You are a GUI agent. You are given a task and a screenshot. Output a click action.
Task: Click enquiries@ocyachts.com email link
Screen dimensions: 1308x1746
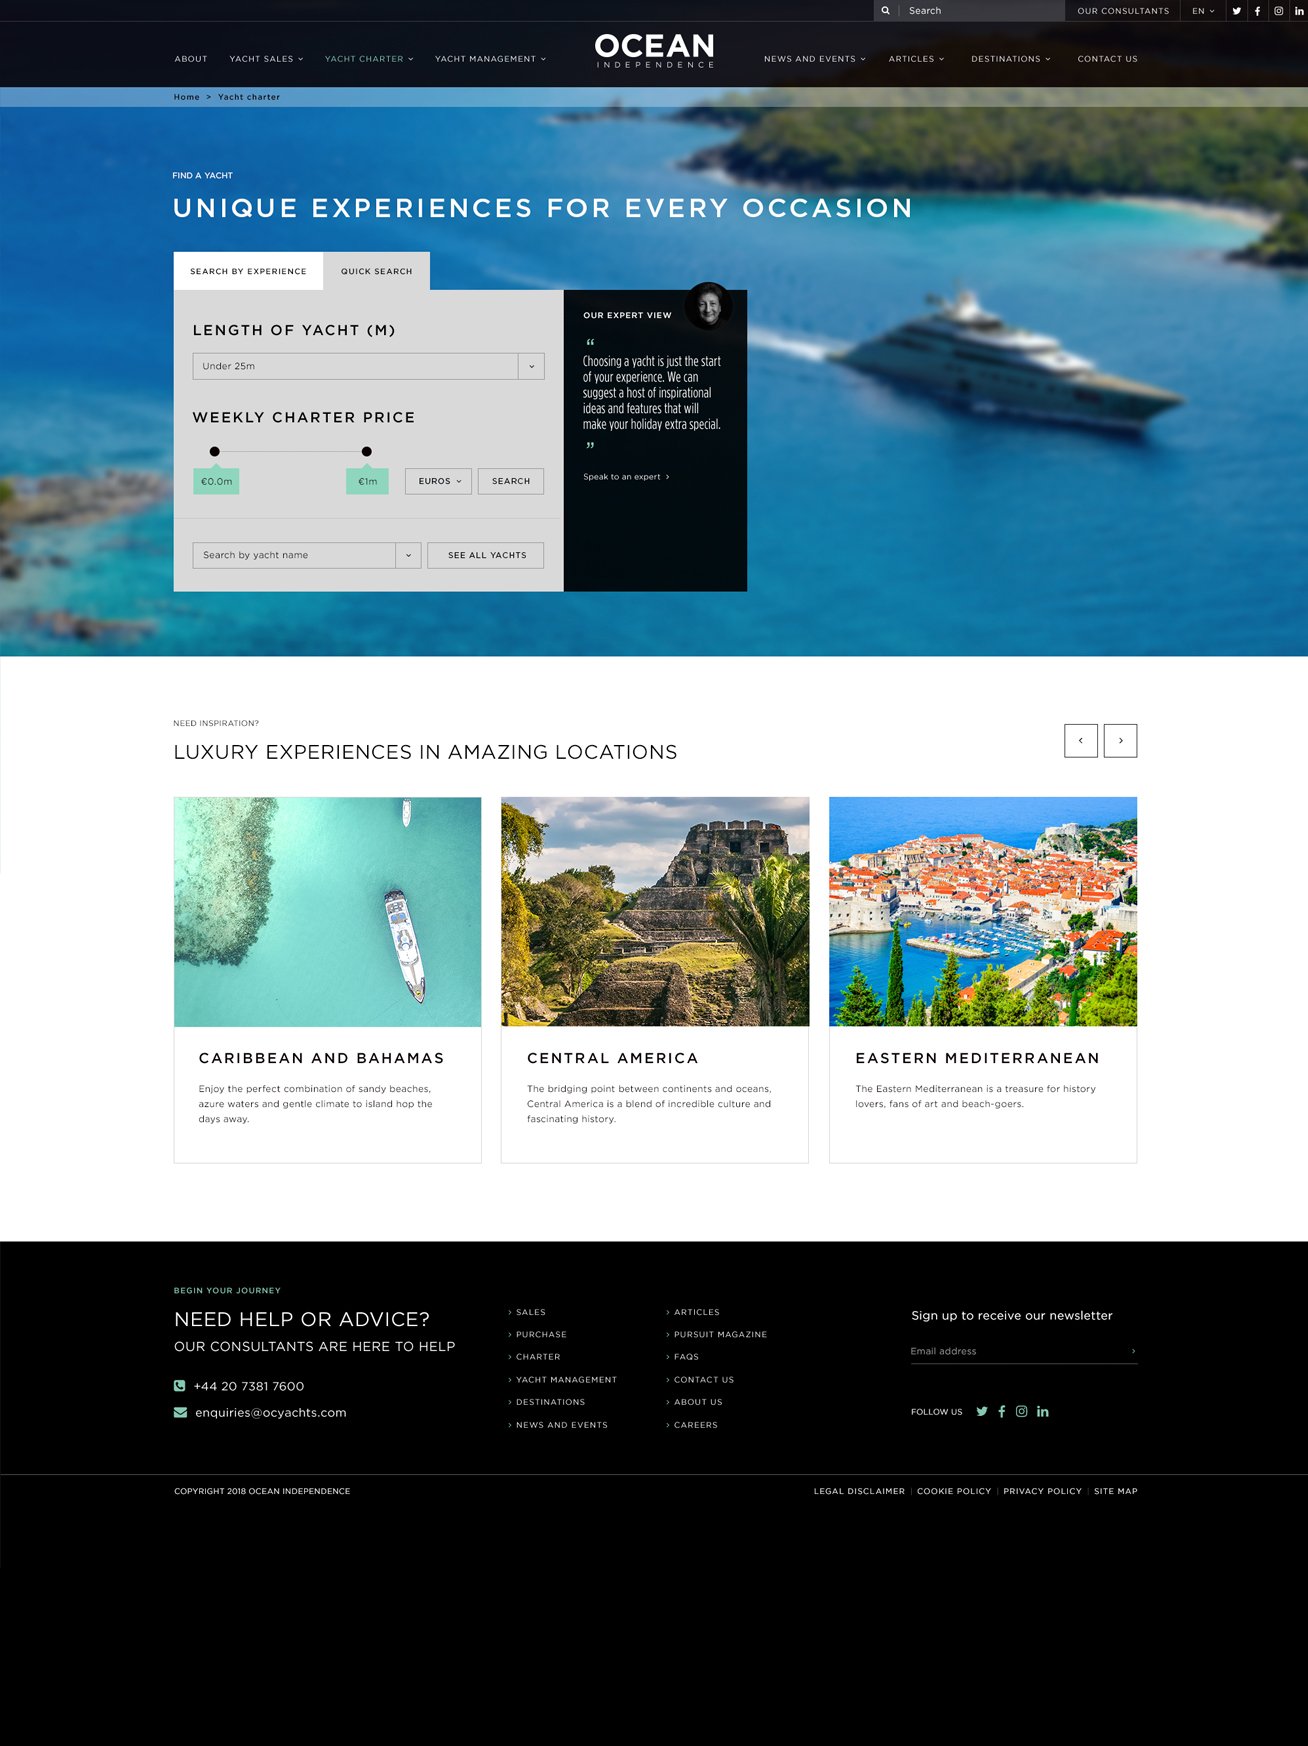[271, 1413]
